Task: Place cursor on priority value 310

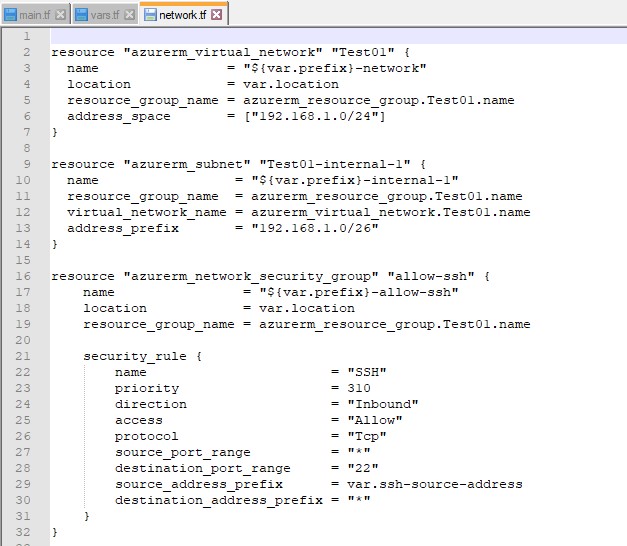Action: (x=358, y=388)
